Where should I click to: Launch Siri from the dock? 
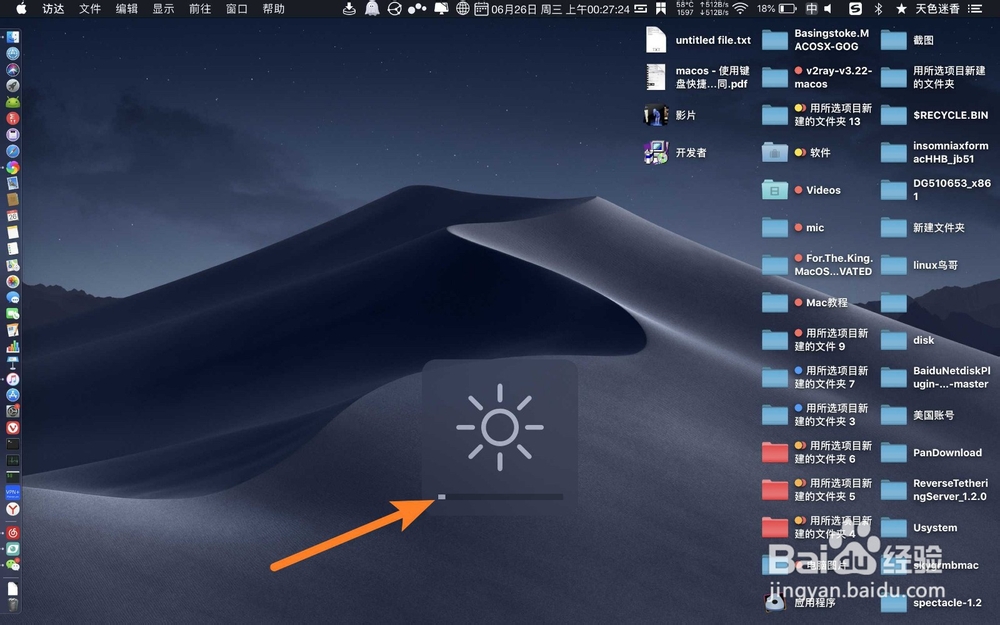13,70
